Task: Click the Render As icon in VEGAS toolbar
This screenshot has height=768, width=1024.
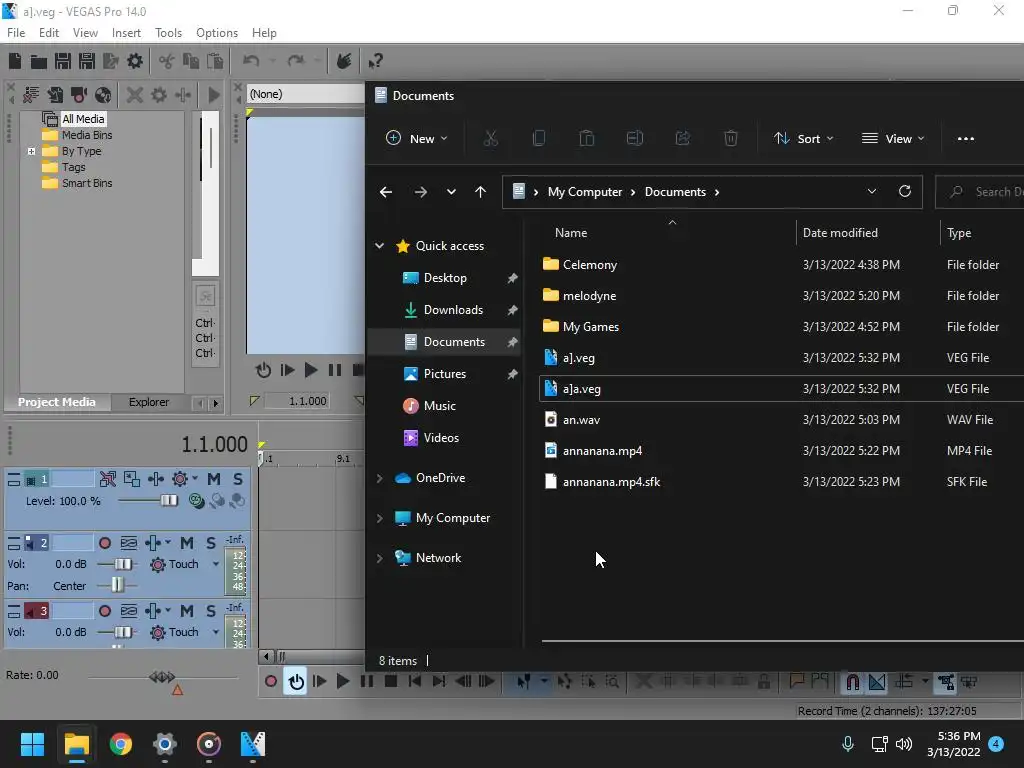Action: (x=111, y=61)
